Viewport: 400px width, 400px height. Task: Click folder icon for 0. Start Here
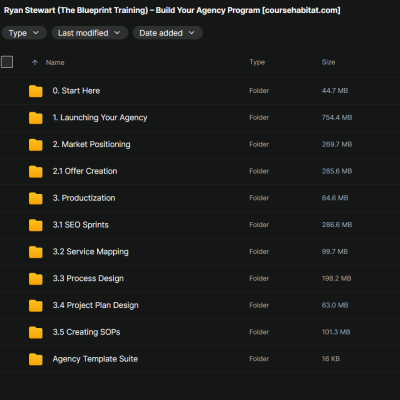[36, 91]
